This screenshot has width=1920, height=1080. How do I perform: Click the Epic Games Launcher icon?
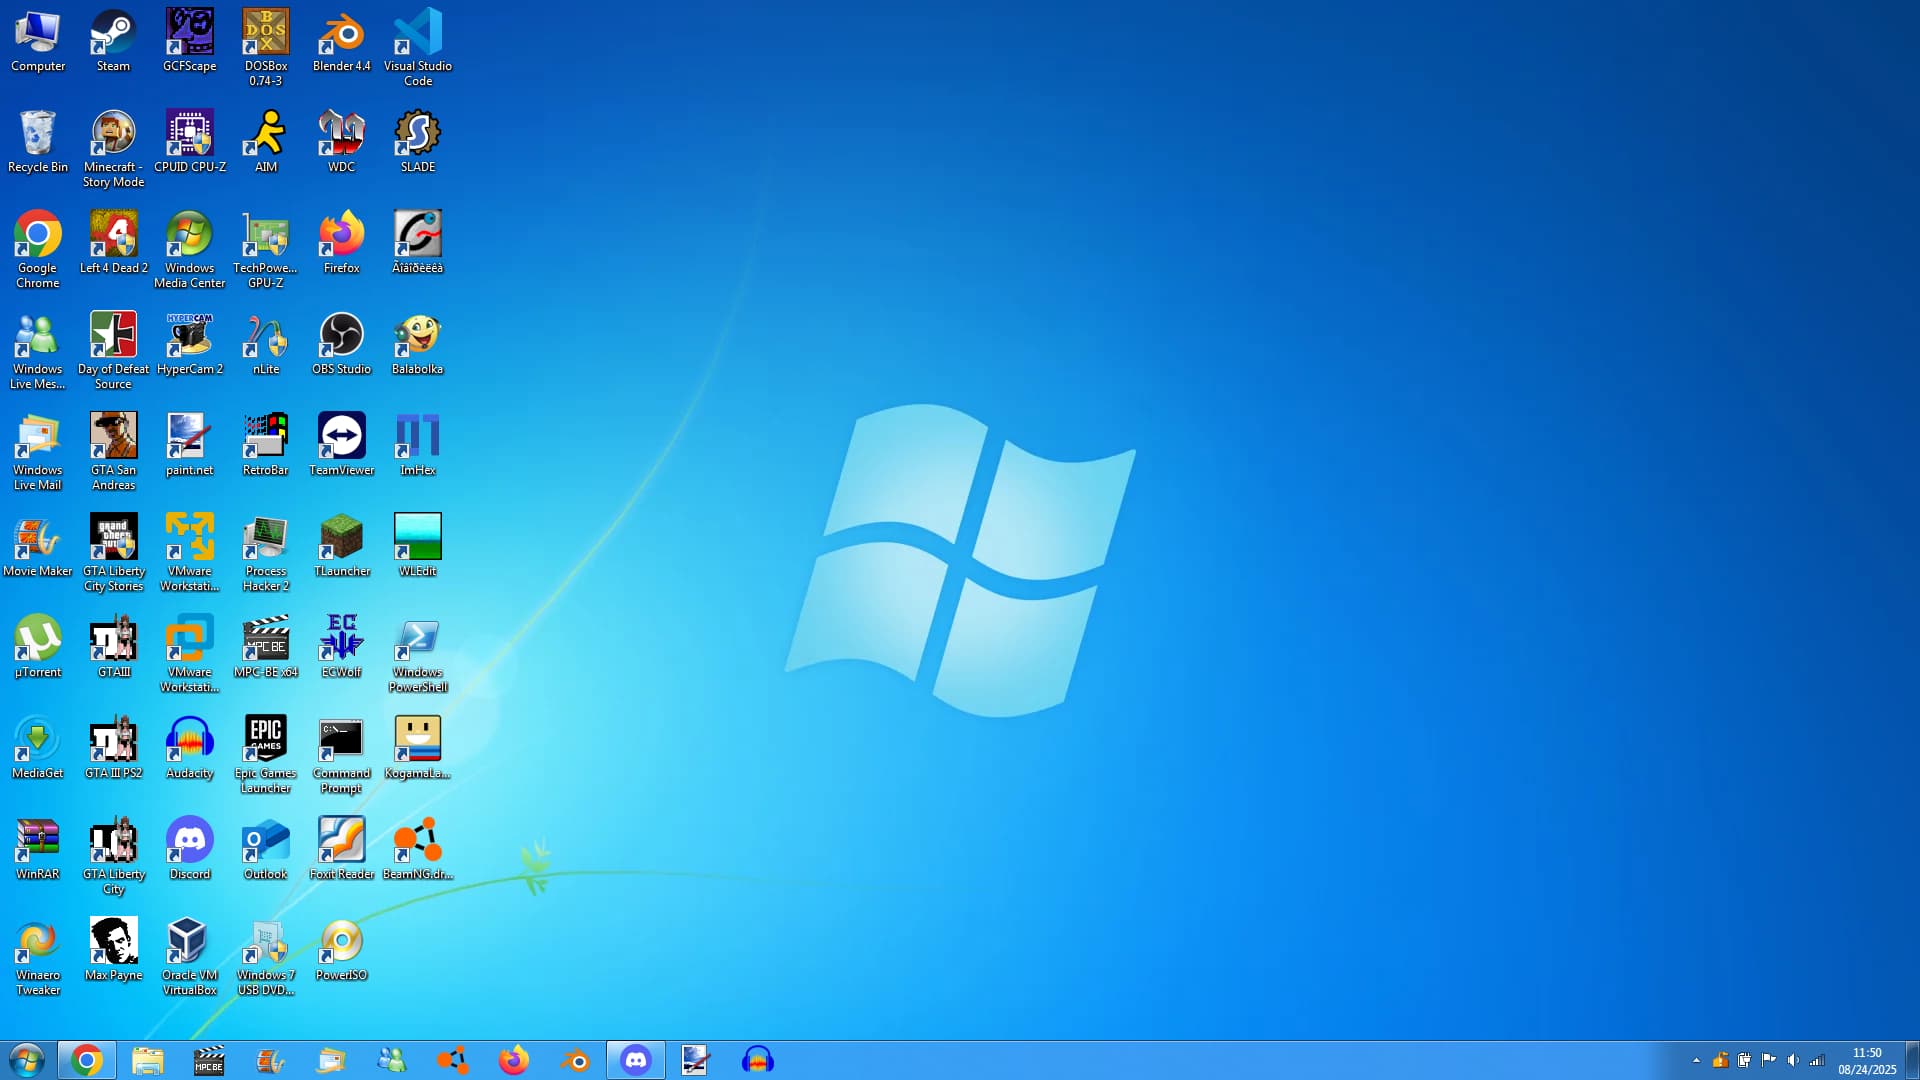tap(265, 741)
